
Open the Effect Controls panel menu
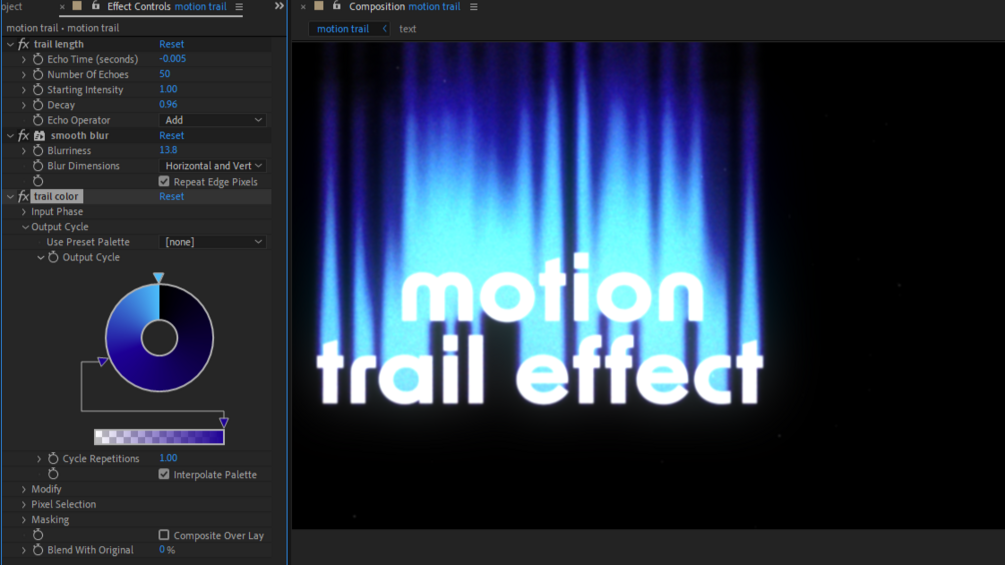coord(239,7)
